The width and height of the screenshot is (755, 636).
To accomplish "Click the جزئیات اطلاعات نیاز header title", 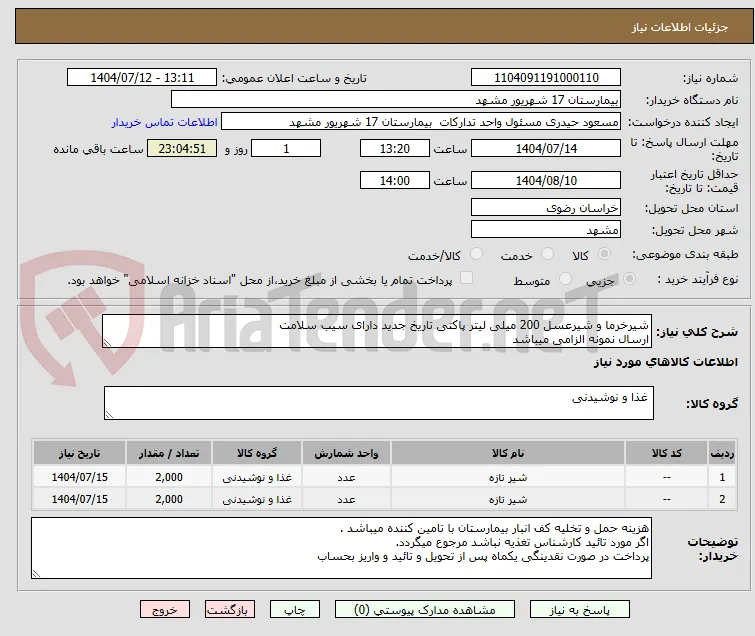I will tap(680, 27).
